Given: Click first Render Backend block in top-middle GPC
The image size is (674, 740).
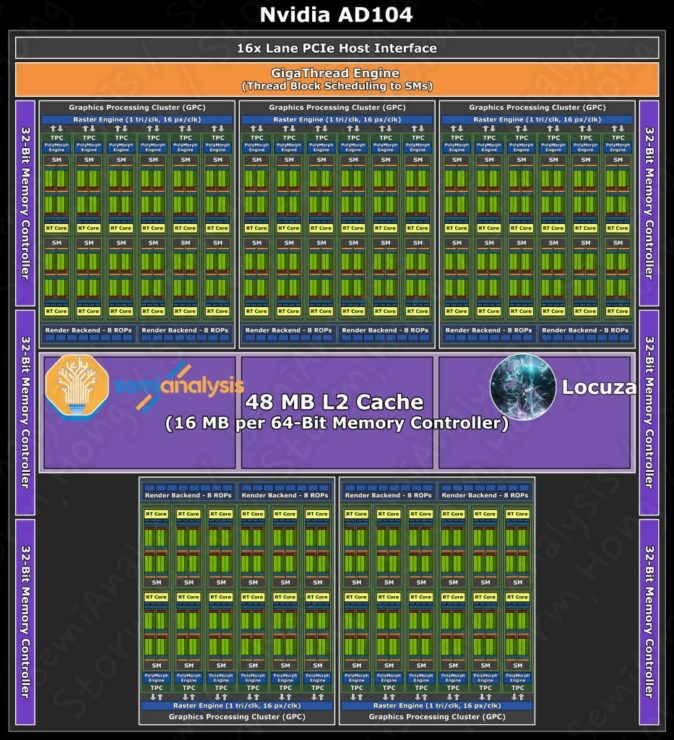Looking at the screenshot, I should (288, 333).
